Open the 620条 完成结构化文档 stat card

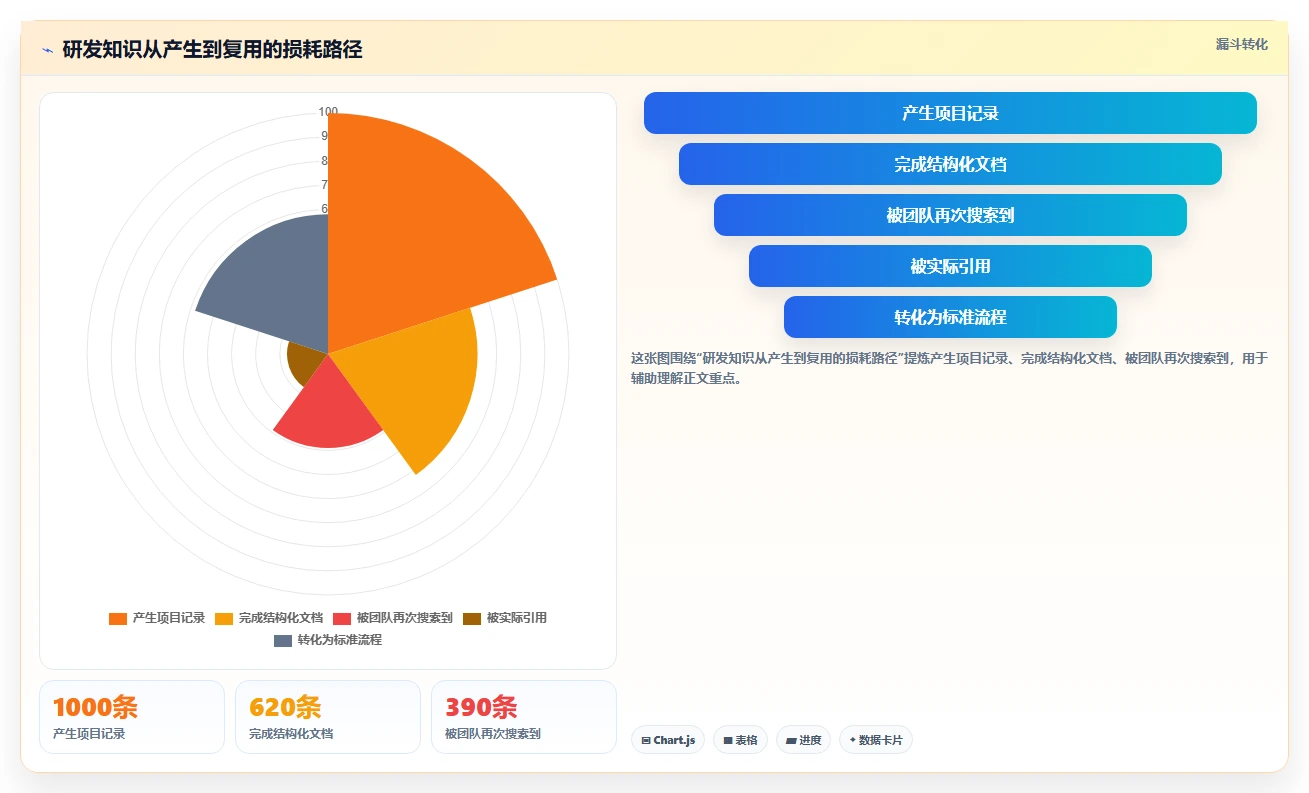tap(328, 717)
